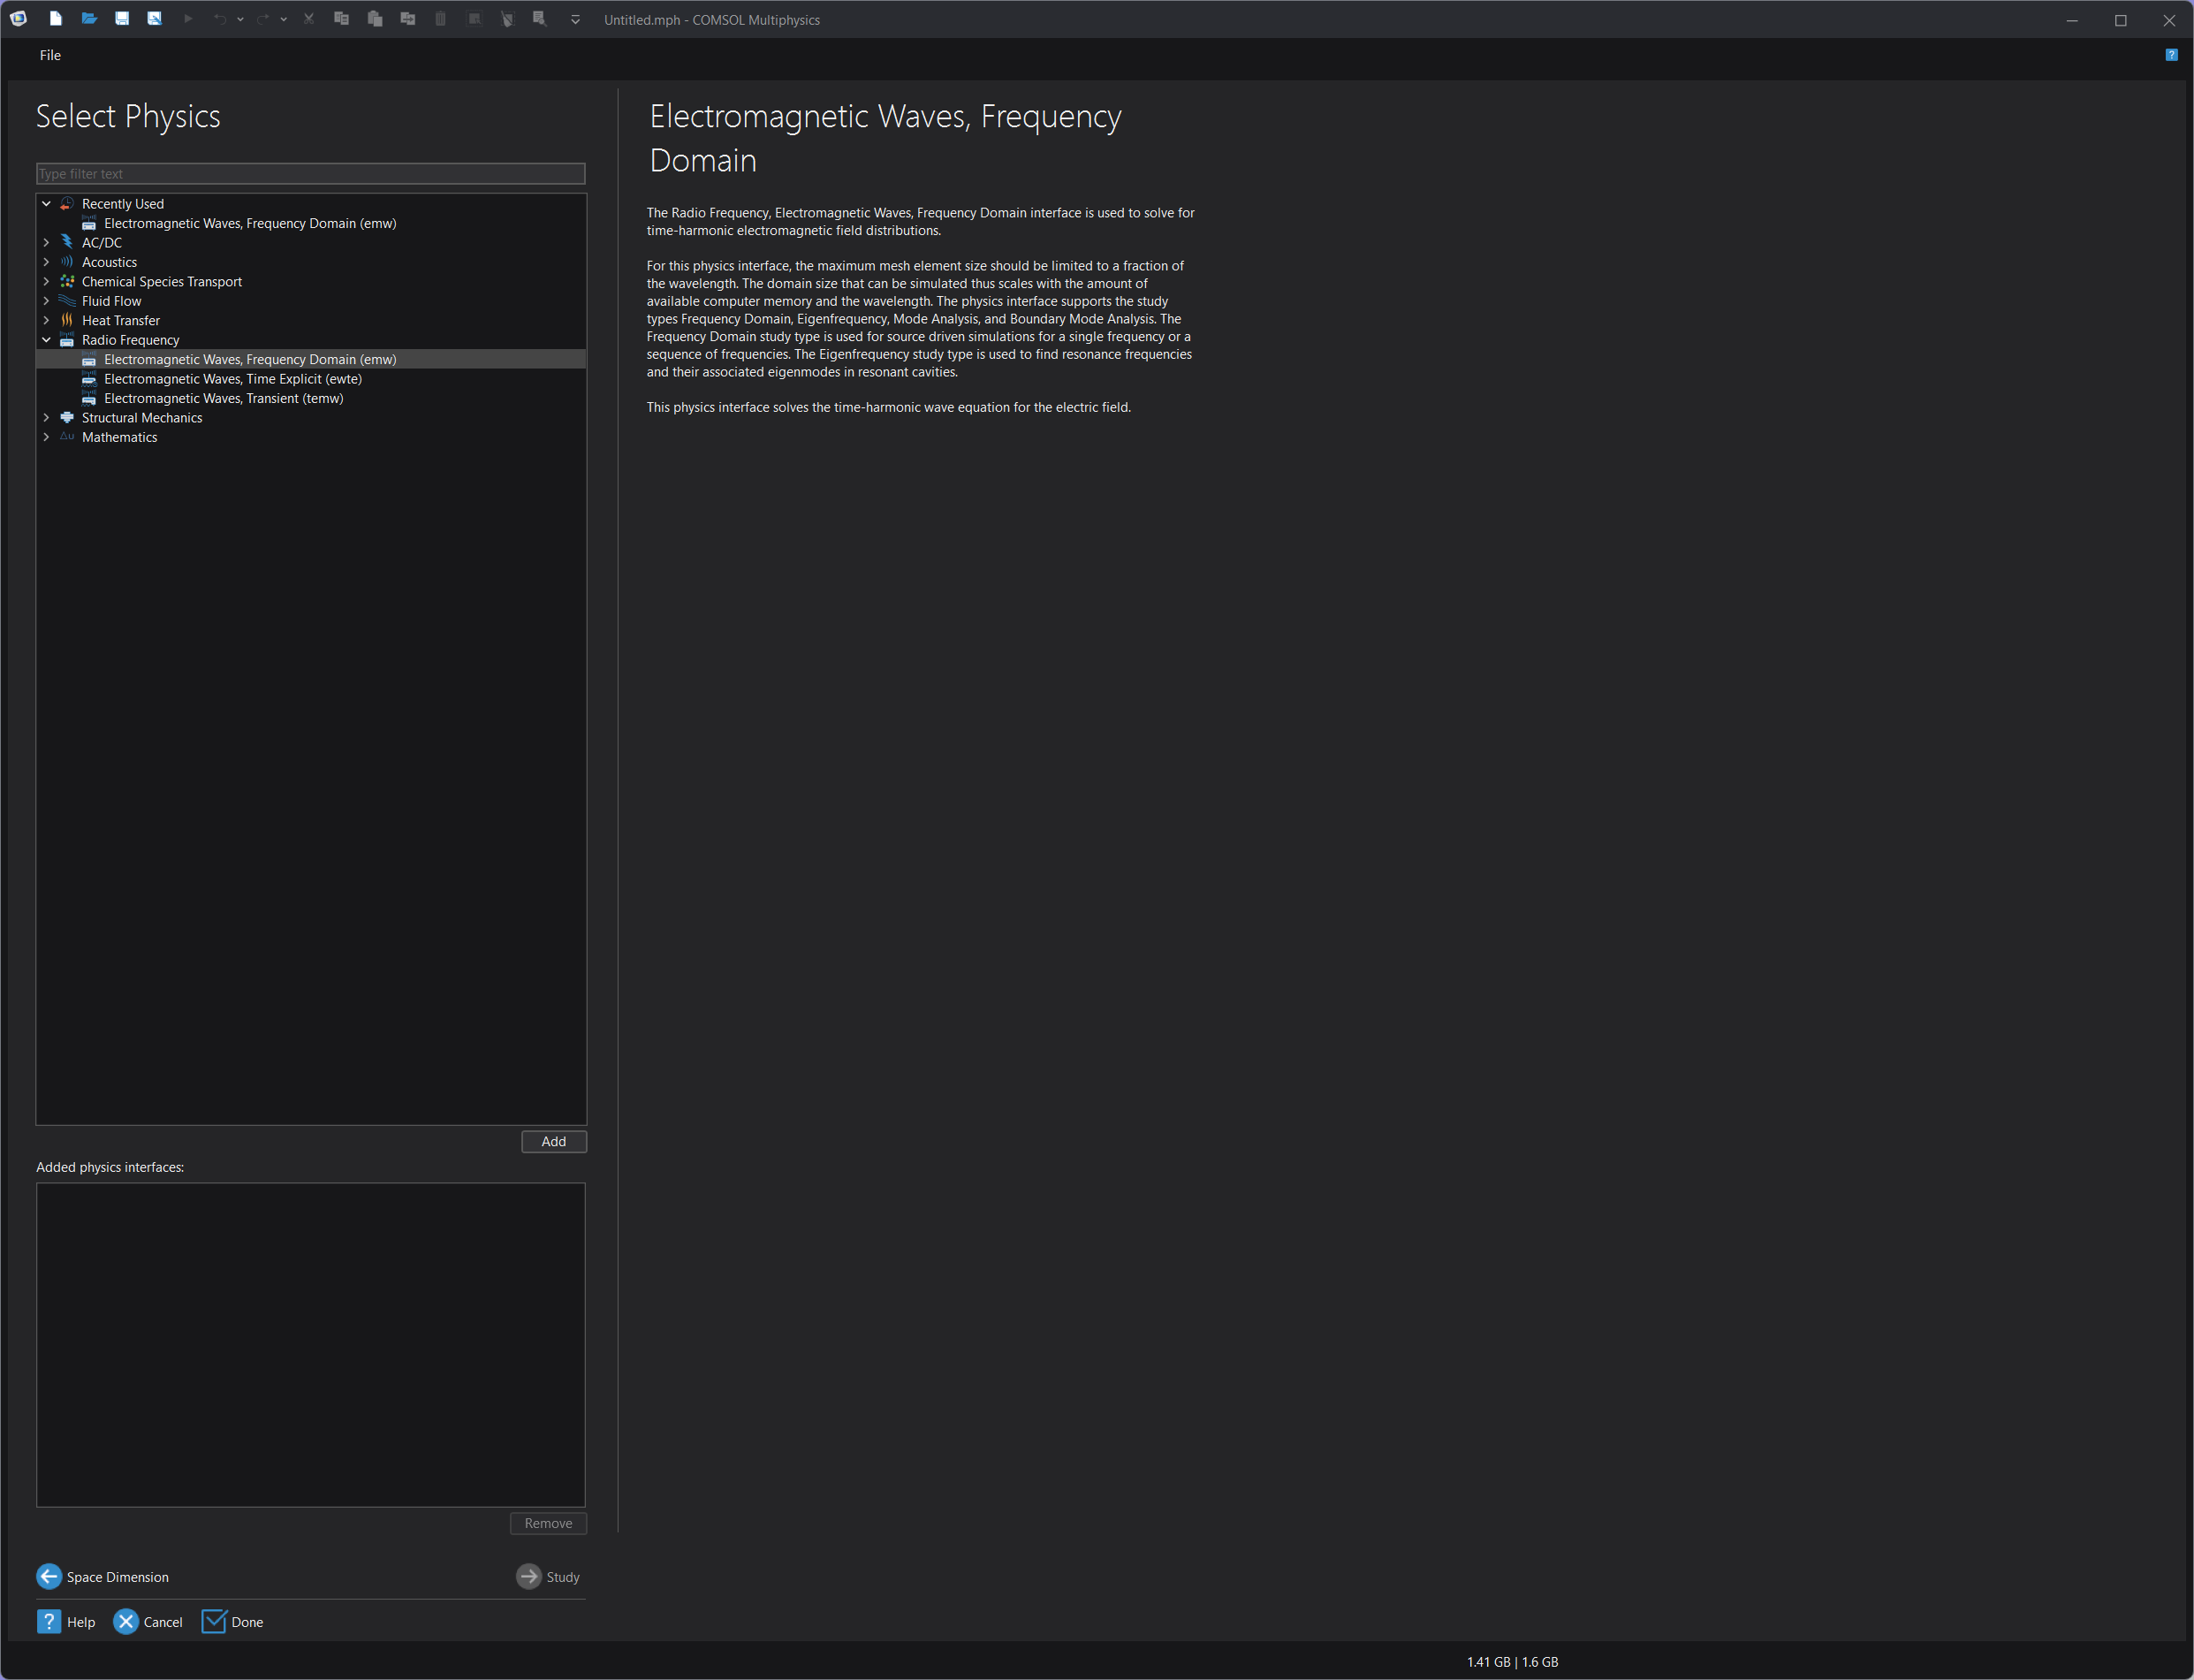This screenshot has width=2194, height=1680.
Task: Click the Done button
Action: [x=233, y=1621]
